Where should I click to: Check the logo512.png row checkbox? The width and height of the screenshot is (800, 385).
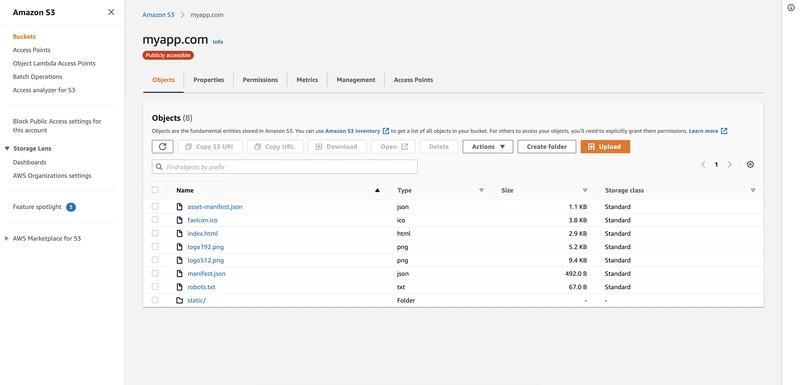tap(155, 260)
